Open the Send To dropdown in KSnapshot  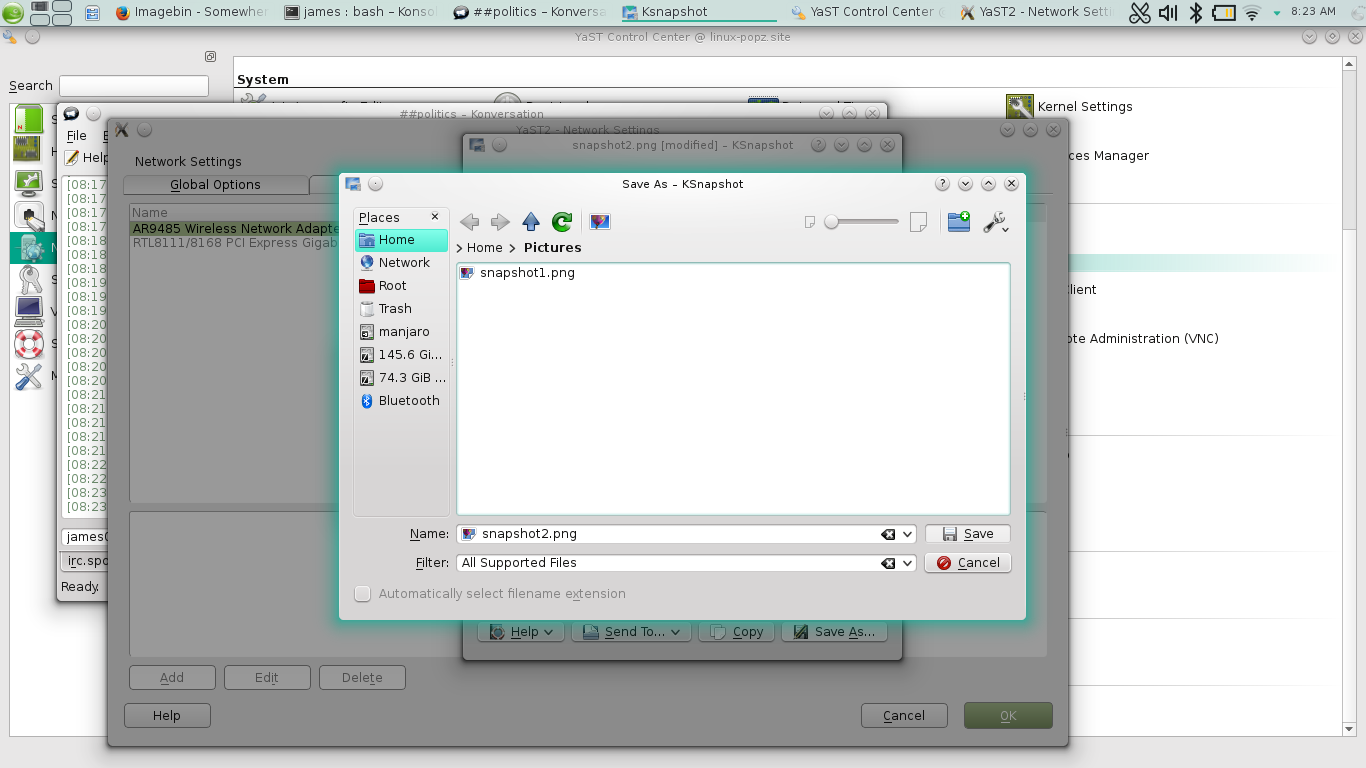tap(631, 632)
